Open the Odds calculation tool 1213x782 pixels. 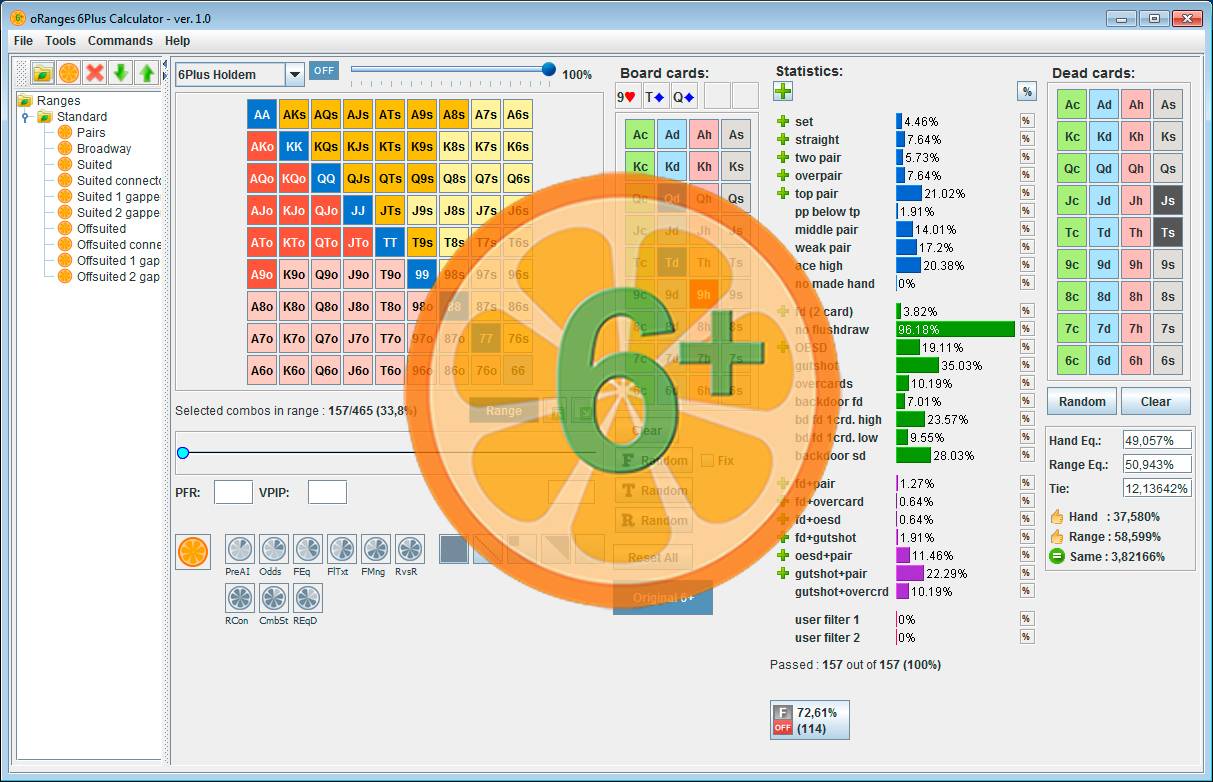[x=272, y=549]
